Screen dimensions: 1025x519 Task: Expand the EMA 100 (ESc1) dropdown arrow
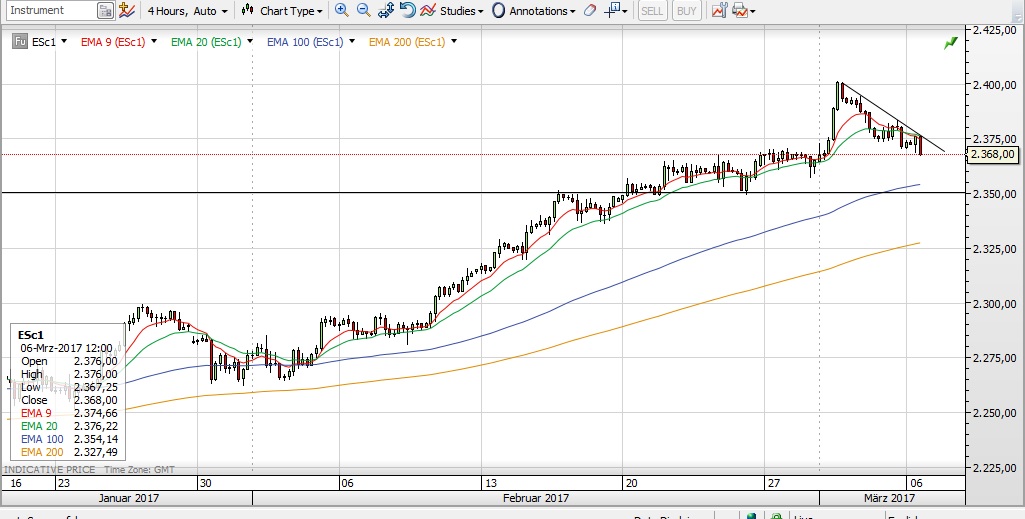coord(352,41)
